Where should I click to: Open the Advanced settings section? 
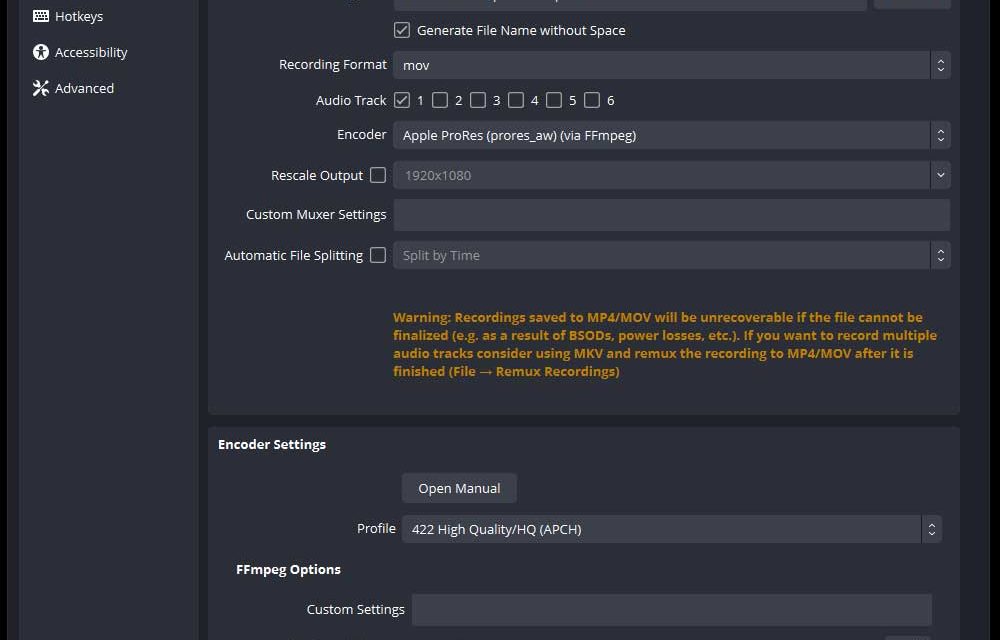tap(84, 88)
